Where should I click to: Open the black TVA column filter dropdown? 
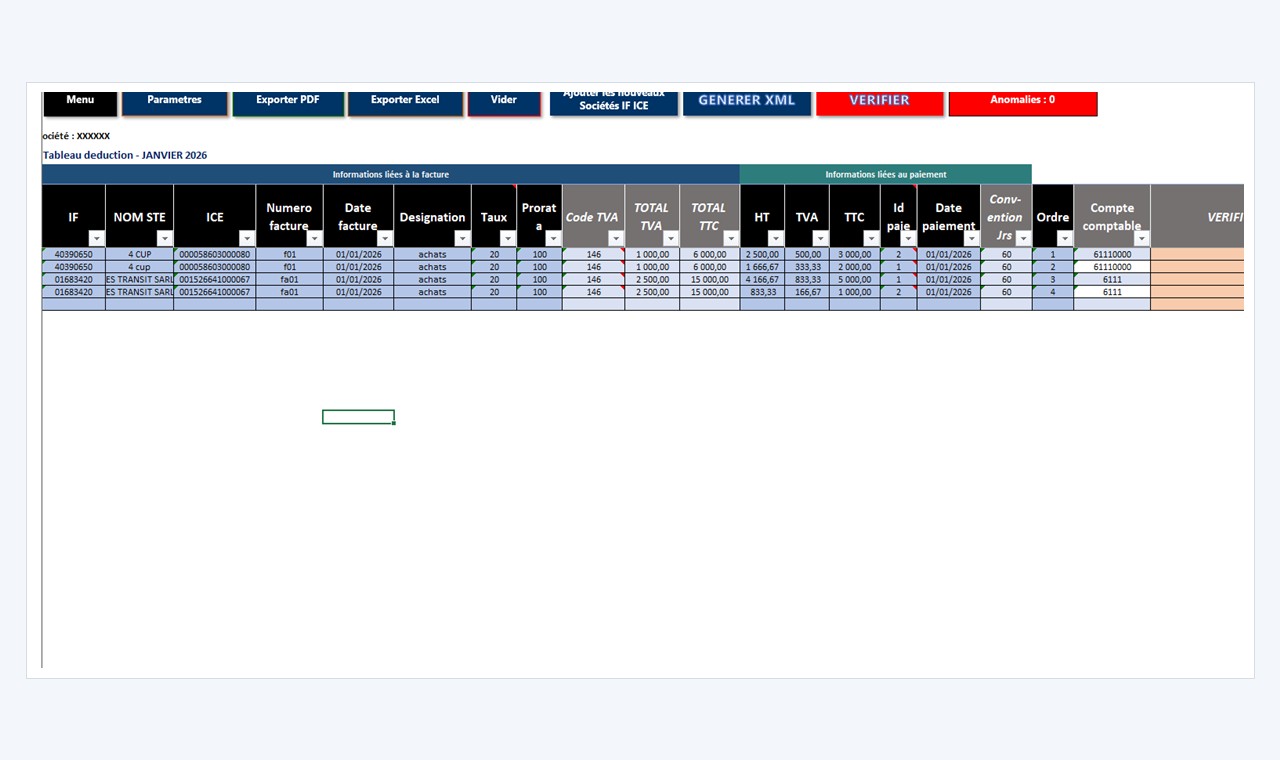[x=821, y=238]
